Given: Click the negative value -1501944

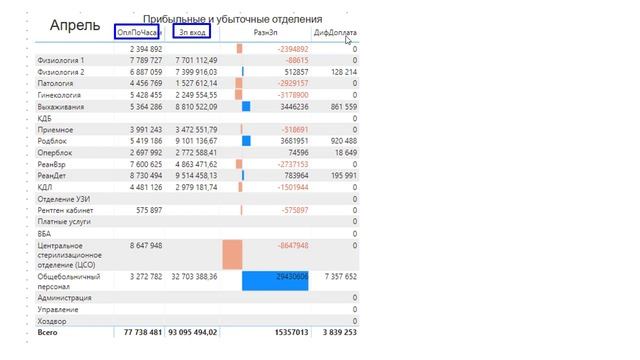Looking at the screenshot, I should point(293,187).
